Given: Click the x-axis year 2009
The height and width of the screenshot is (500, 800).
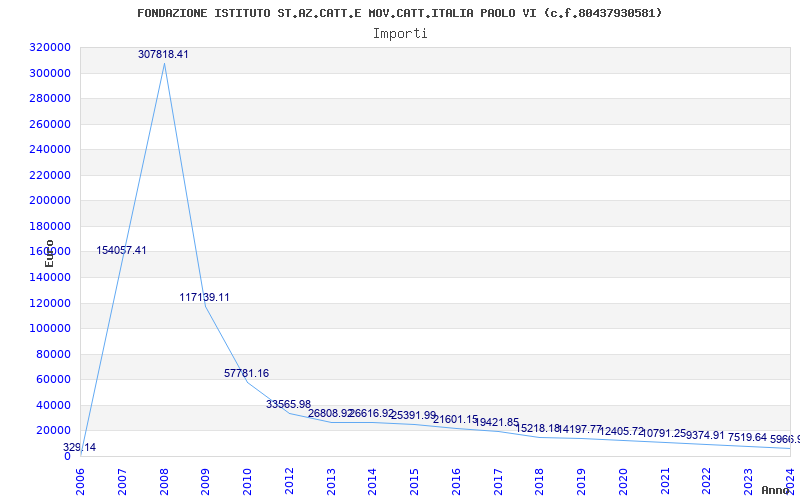Looking at the screenshot, I should click(x=206, y=481).
